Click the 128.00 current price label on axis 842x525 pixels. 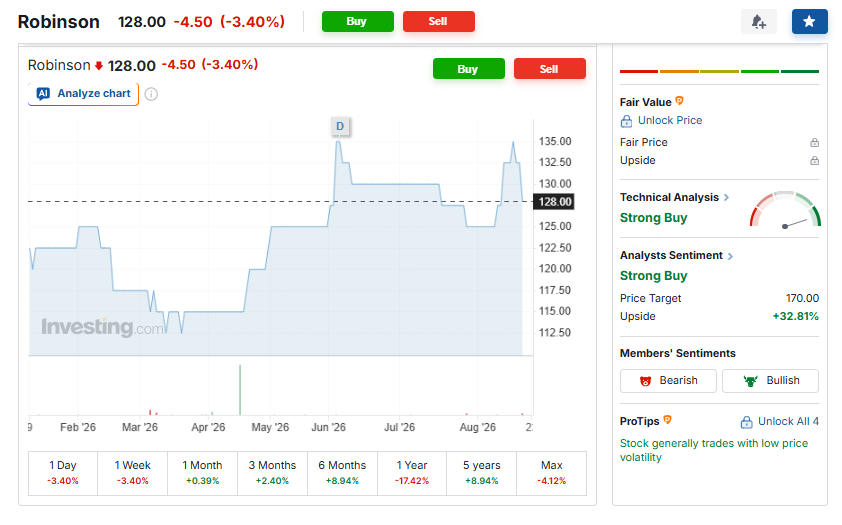coord(554,202)
